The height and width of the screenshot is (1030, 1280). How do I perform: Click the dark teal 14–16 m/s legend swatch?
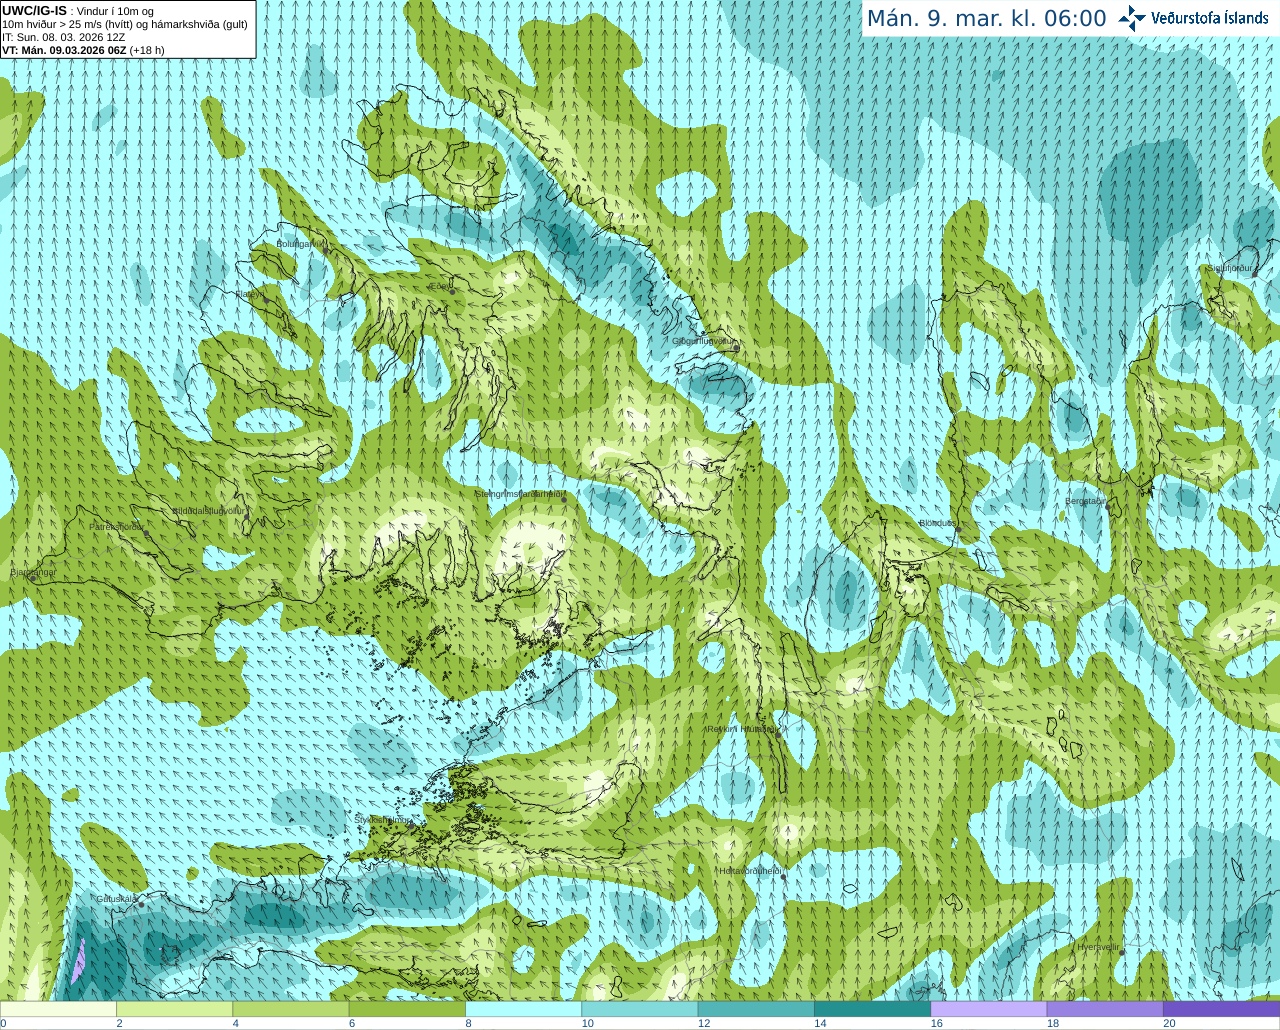point(872,1009)
